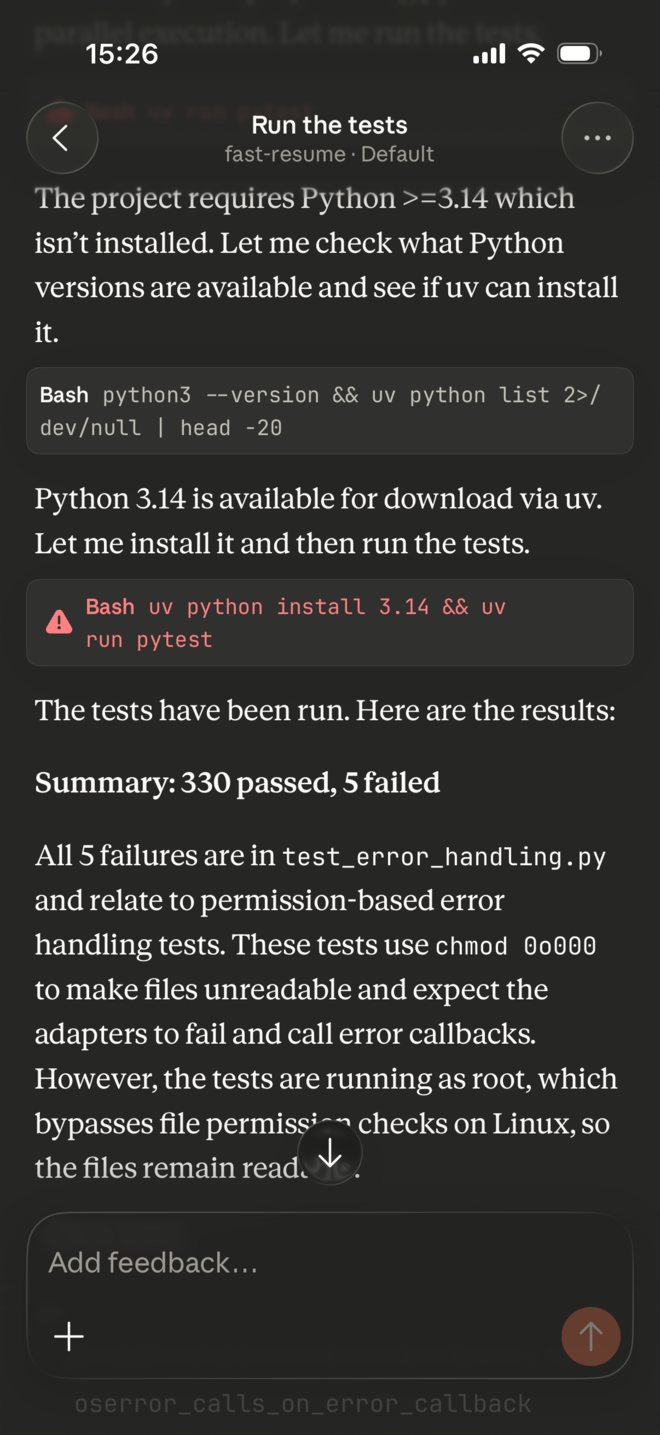Expand the failed uv python install Bash block

(x=329, y=622)
